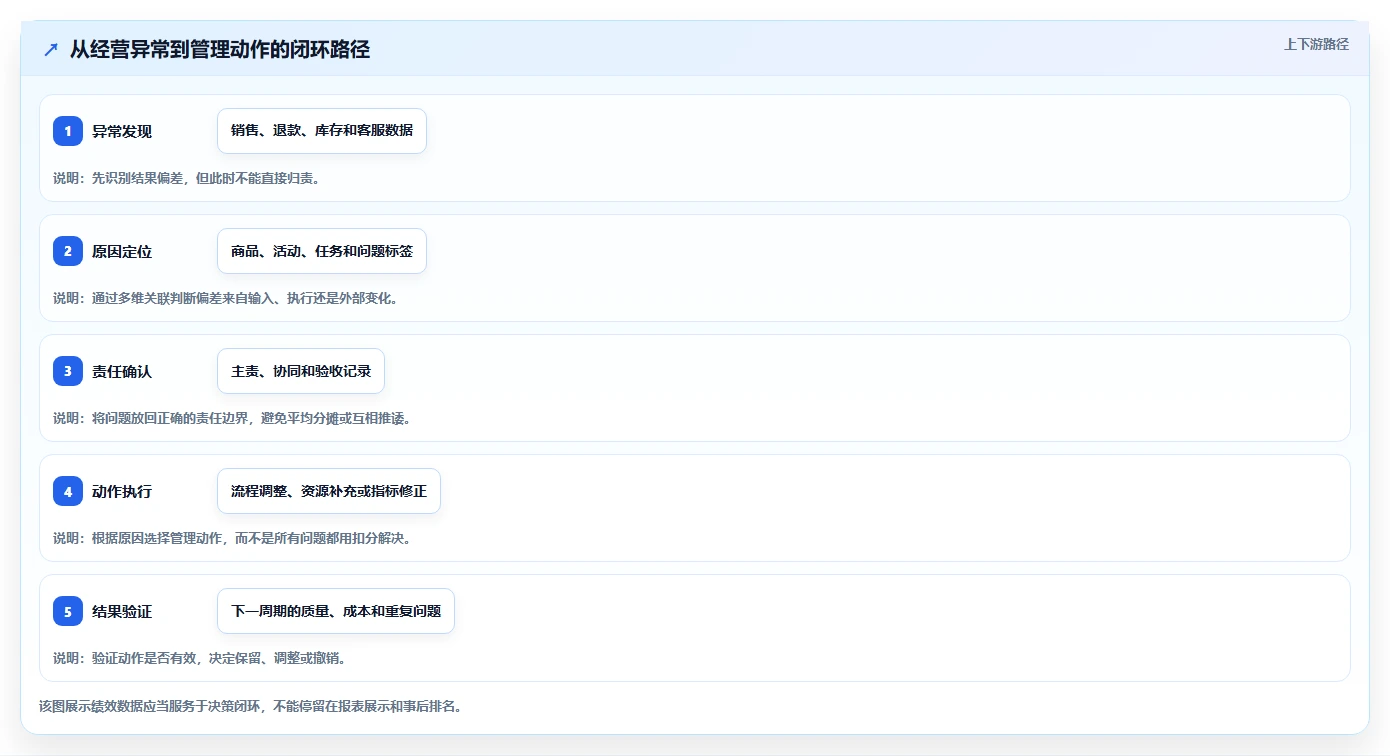Click the title 从经营异常到管理动作的闭环路径
The width and height of the screenshot is (1390, 756).
(220, 49)
